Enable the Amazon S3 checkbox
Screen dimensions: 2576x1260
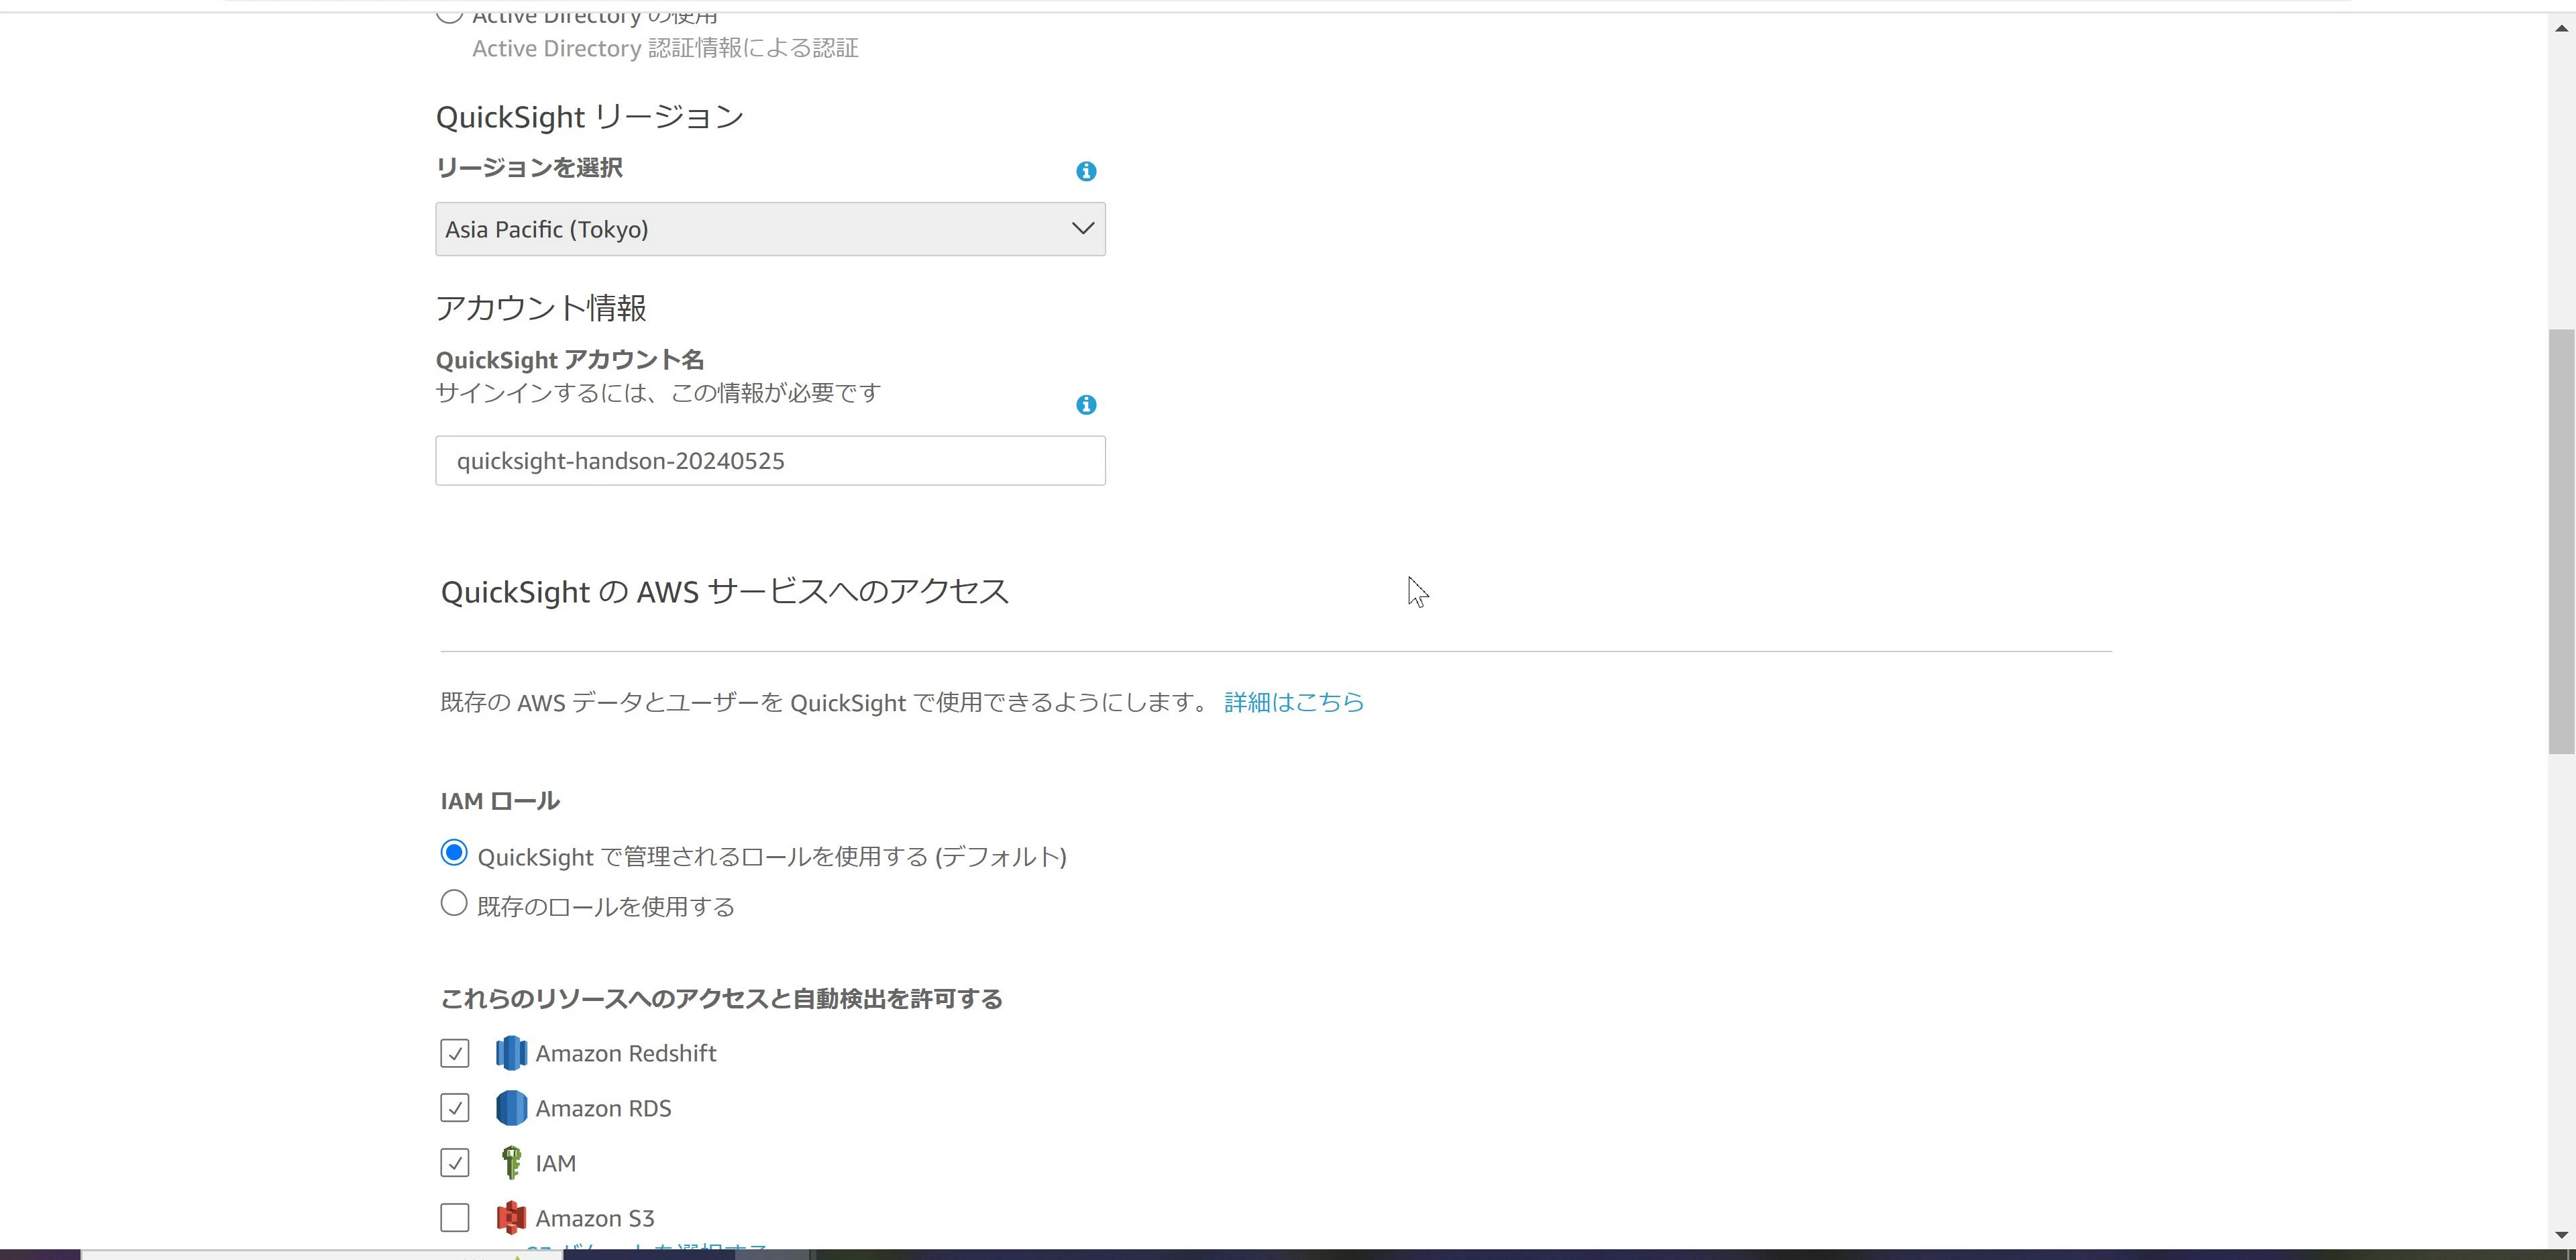[x=455, y=1218]
